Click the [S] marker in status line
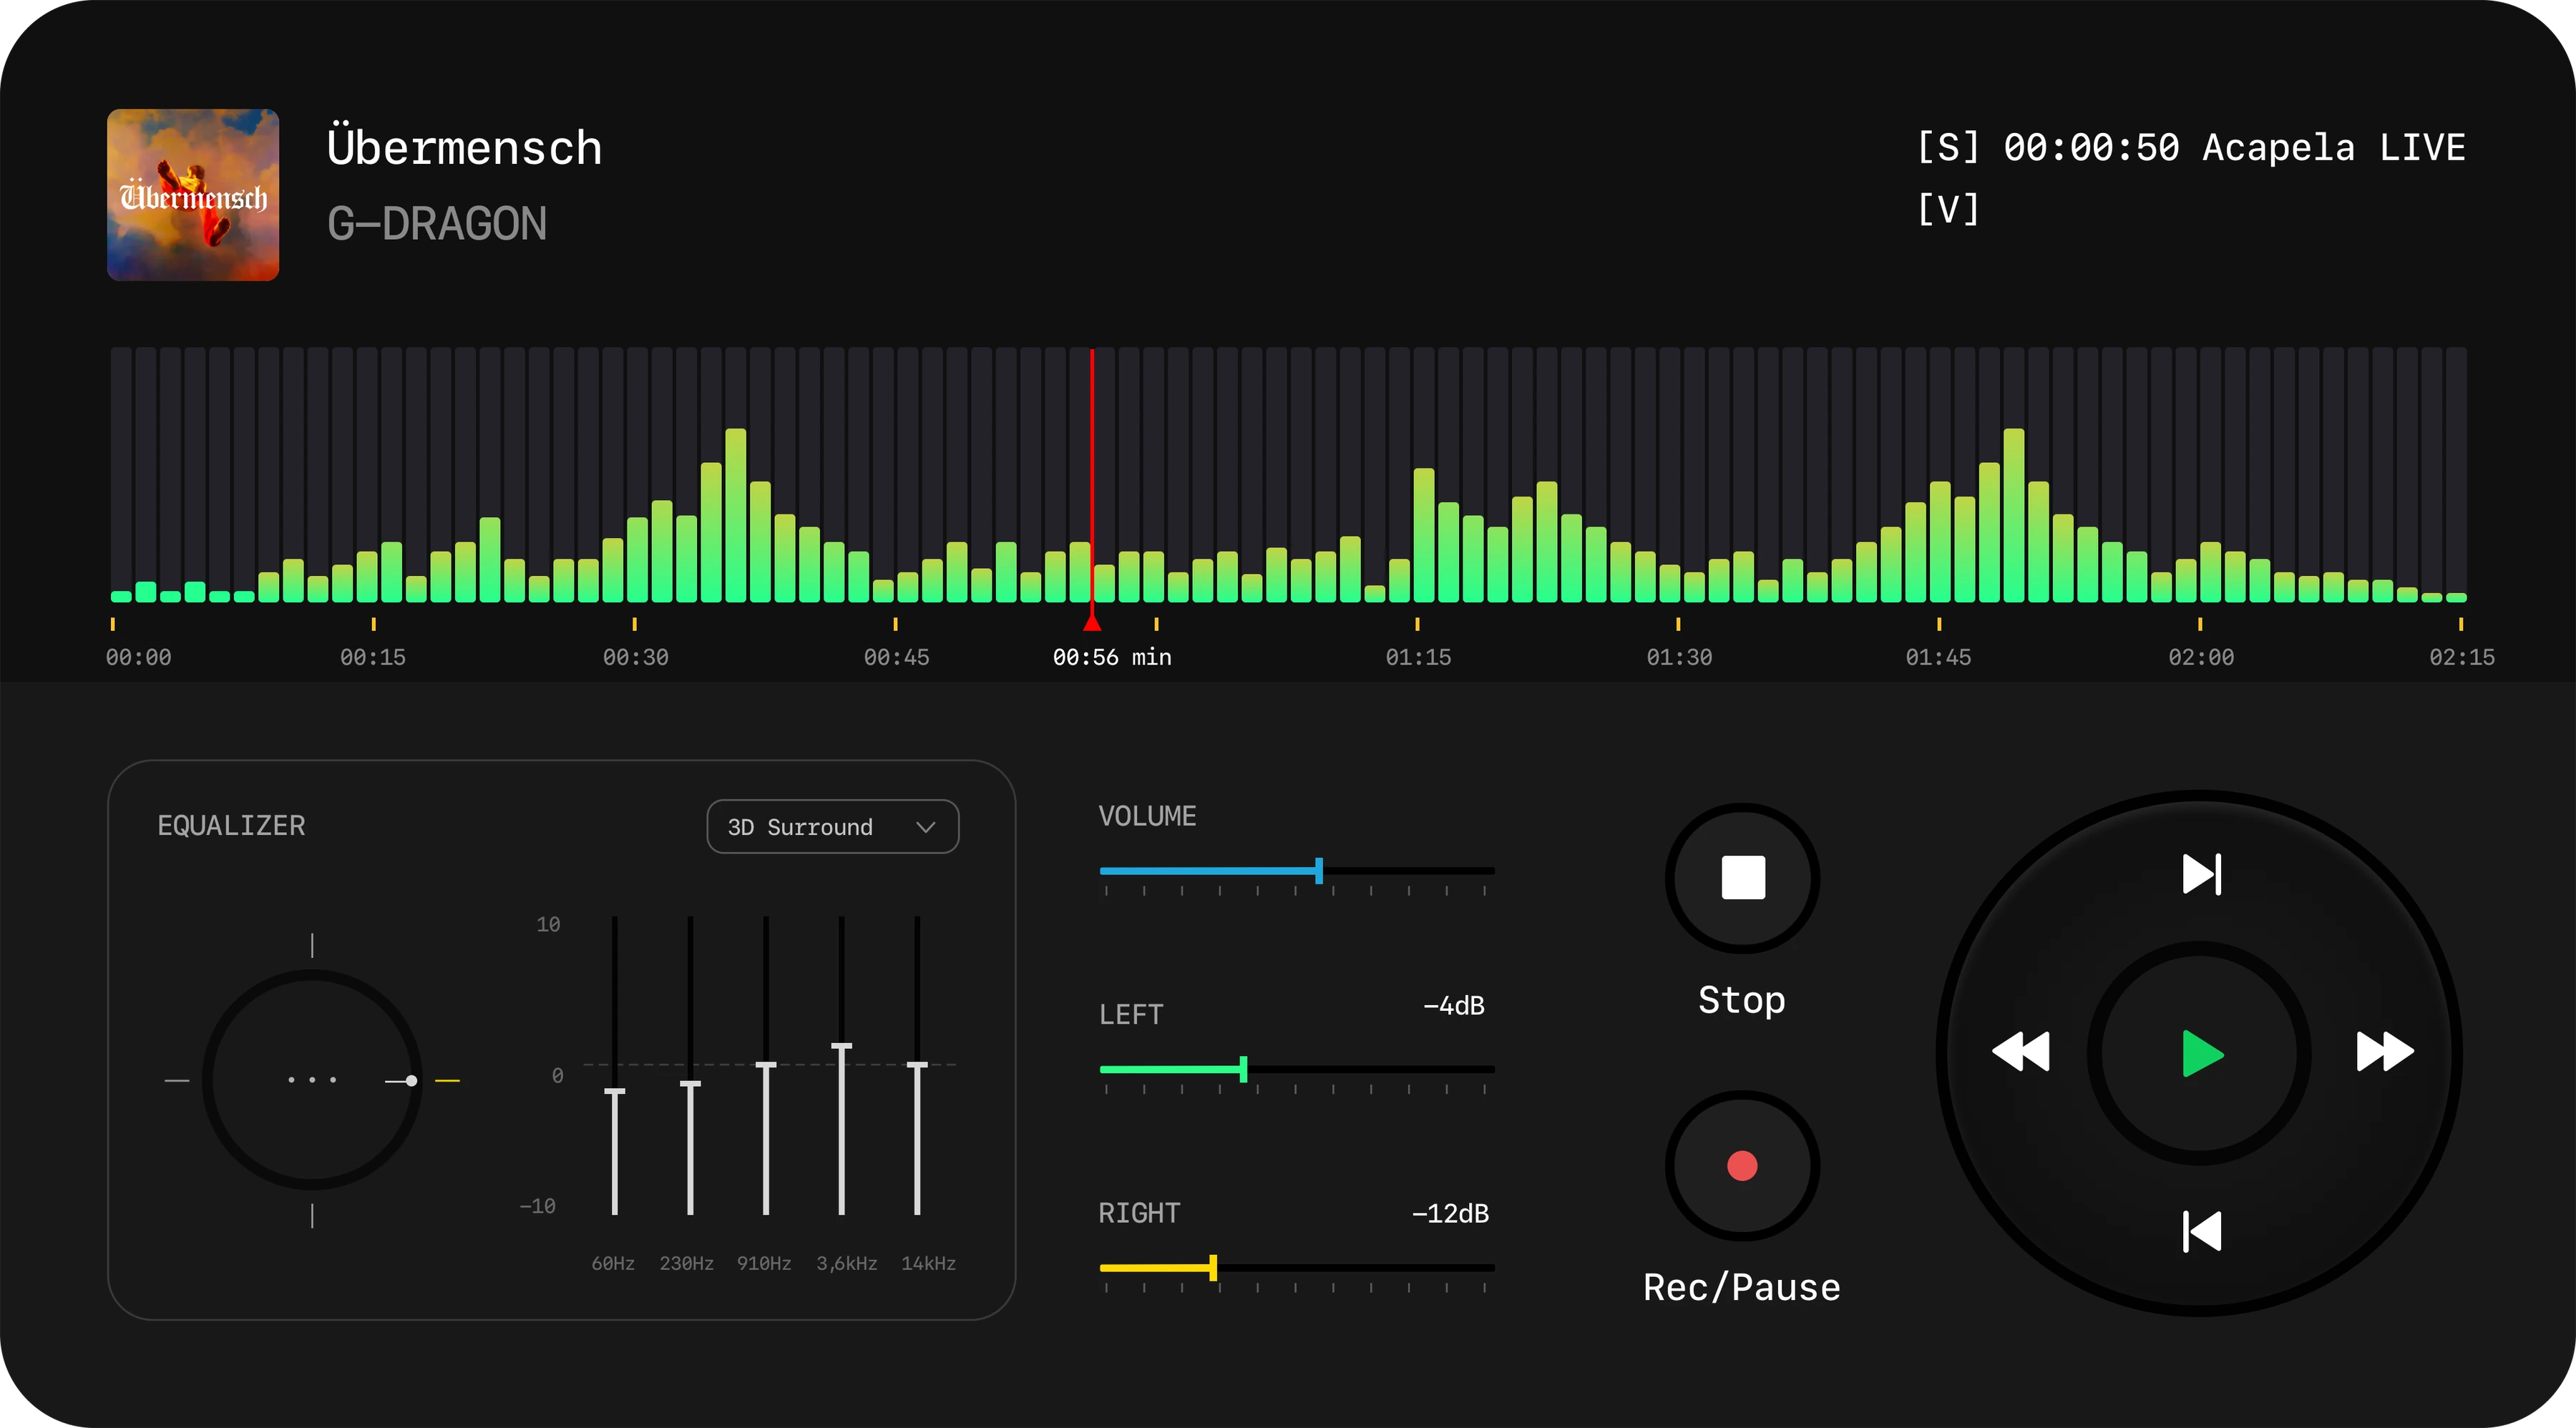This screenshot has height=1428, width=2576. pos(1948,147)
